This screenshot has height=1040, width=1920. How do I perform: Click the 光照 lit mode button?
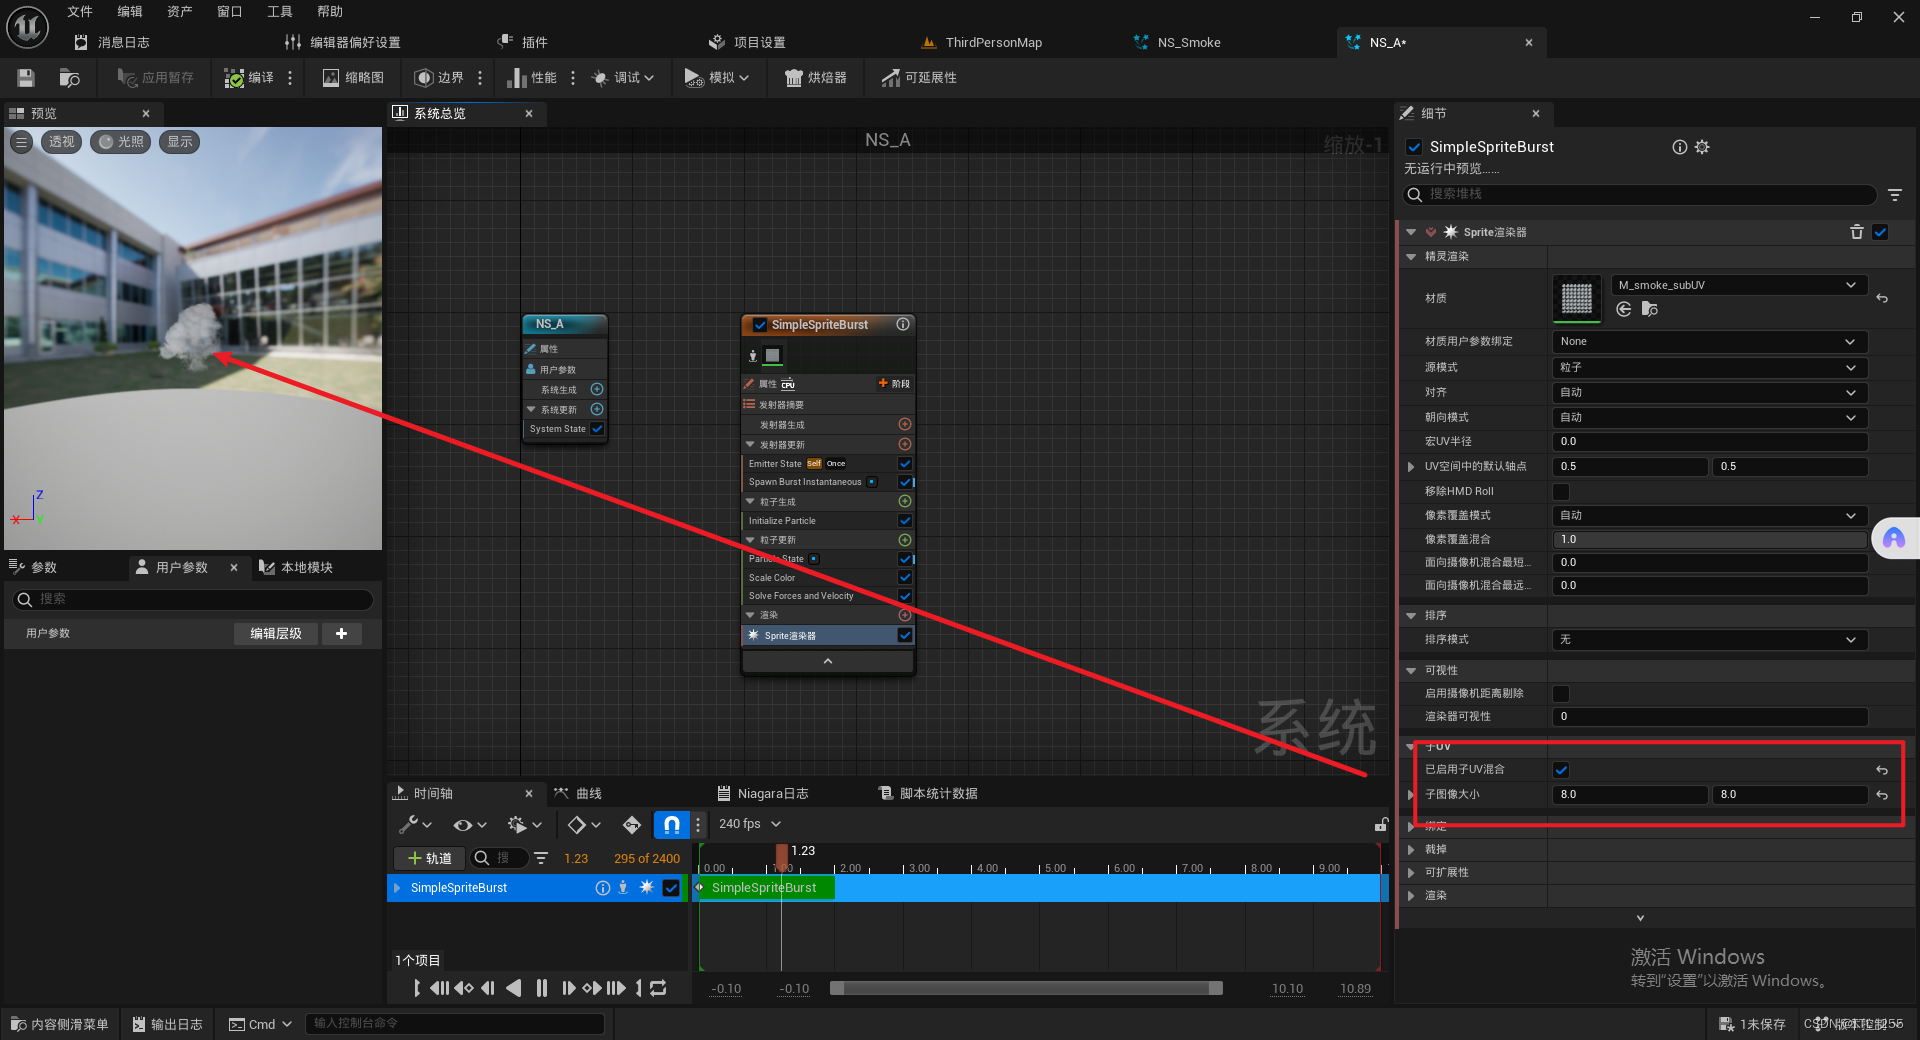pos(121,142)
